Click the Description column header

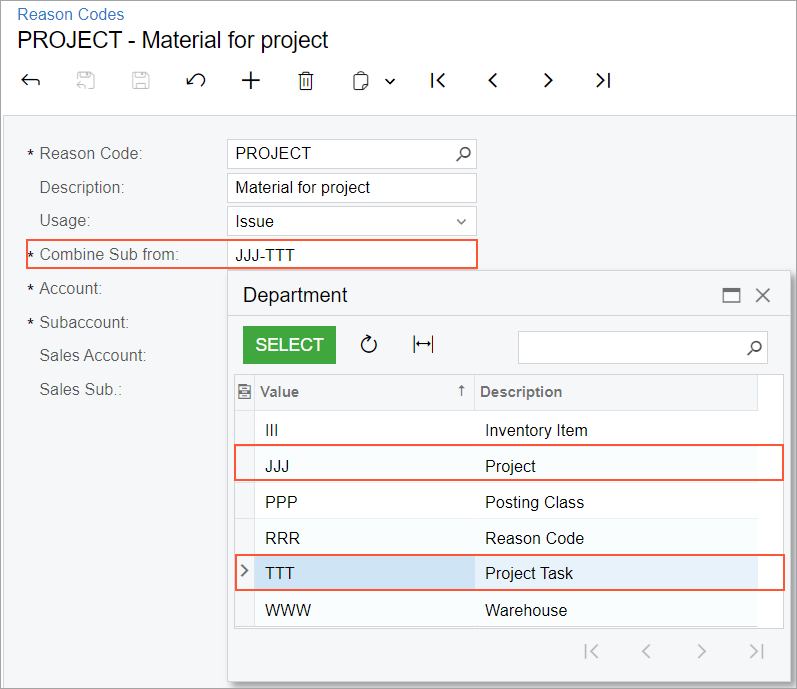[614, 392]
